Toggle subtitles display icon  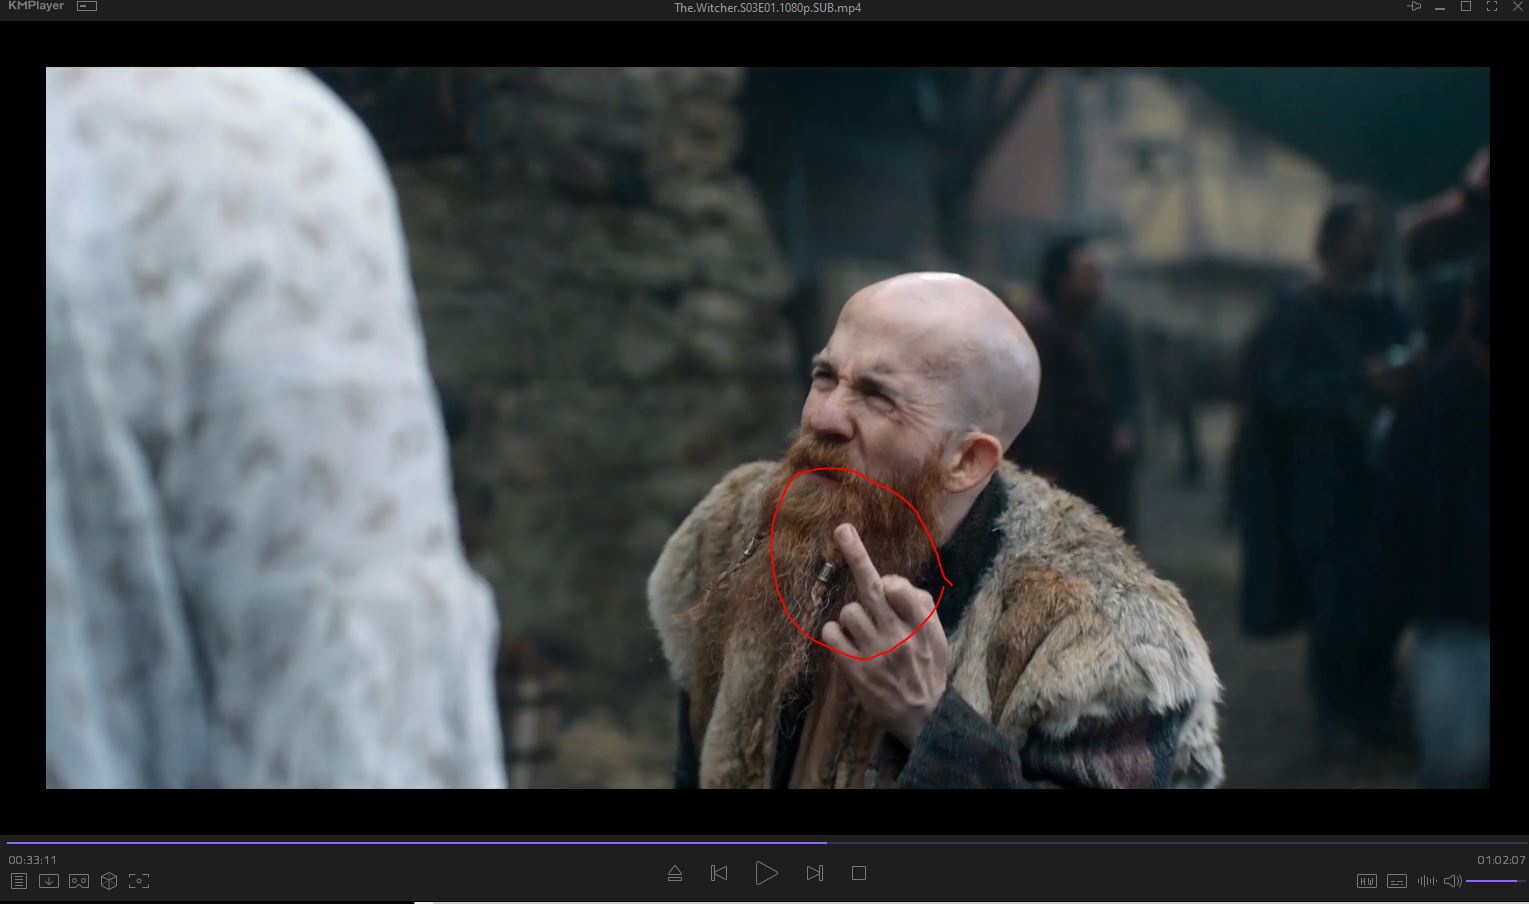click(1397, 881)
